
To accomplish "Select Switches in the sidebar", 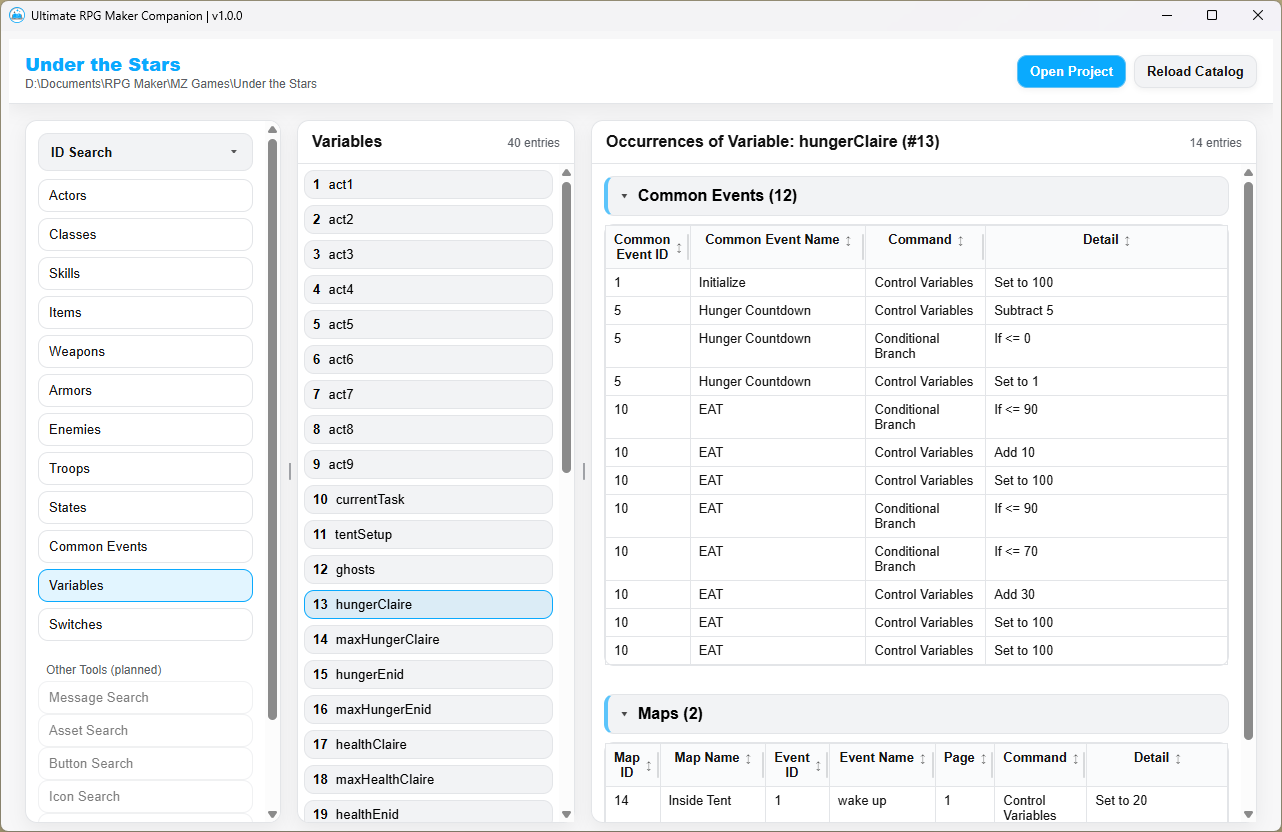I will pyautogui.click(x=145, y=624).
